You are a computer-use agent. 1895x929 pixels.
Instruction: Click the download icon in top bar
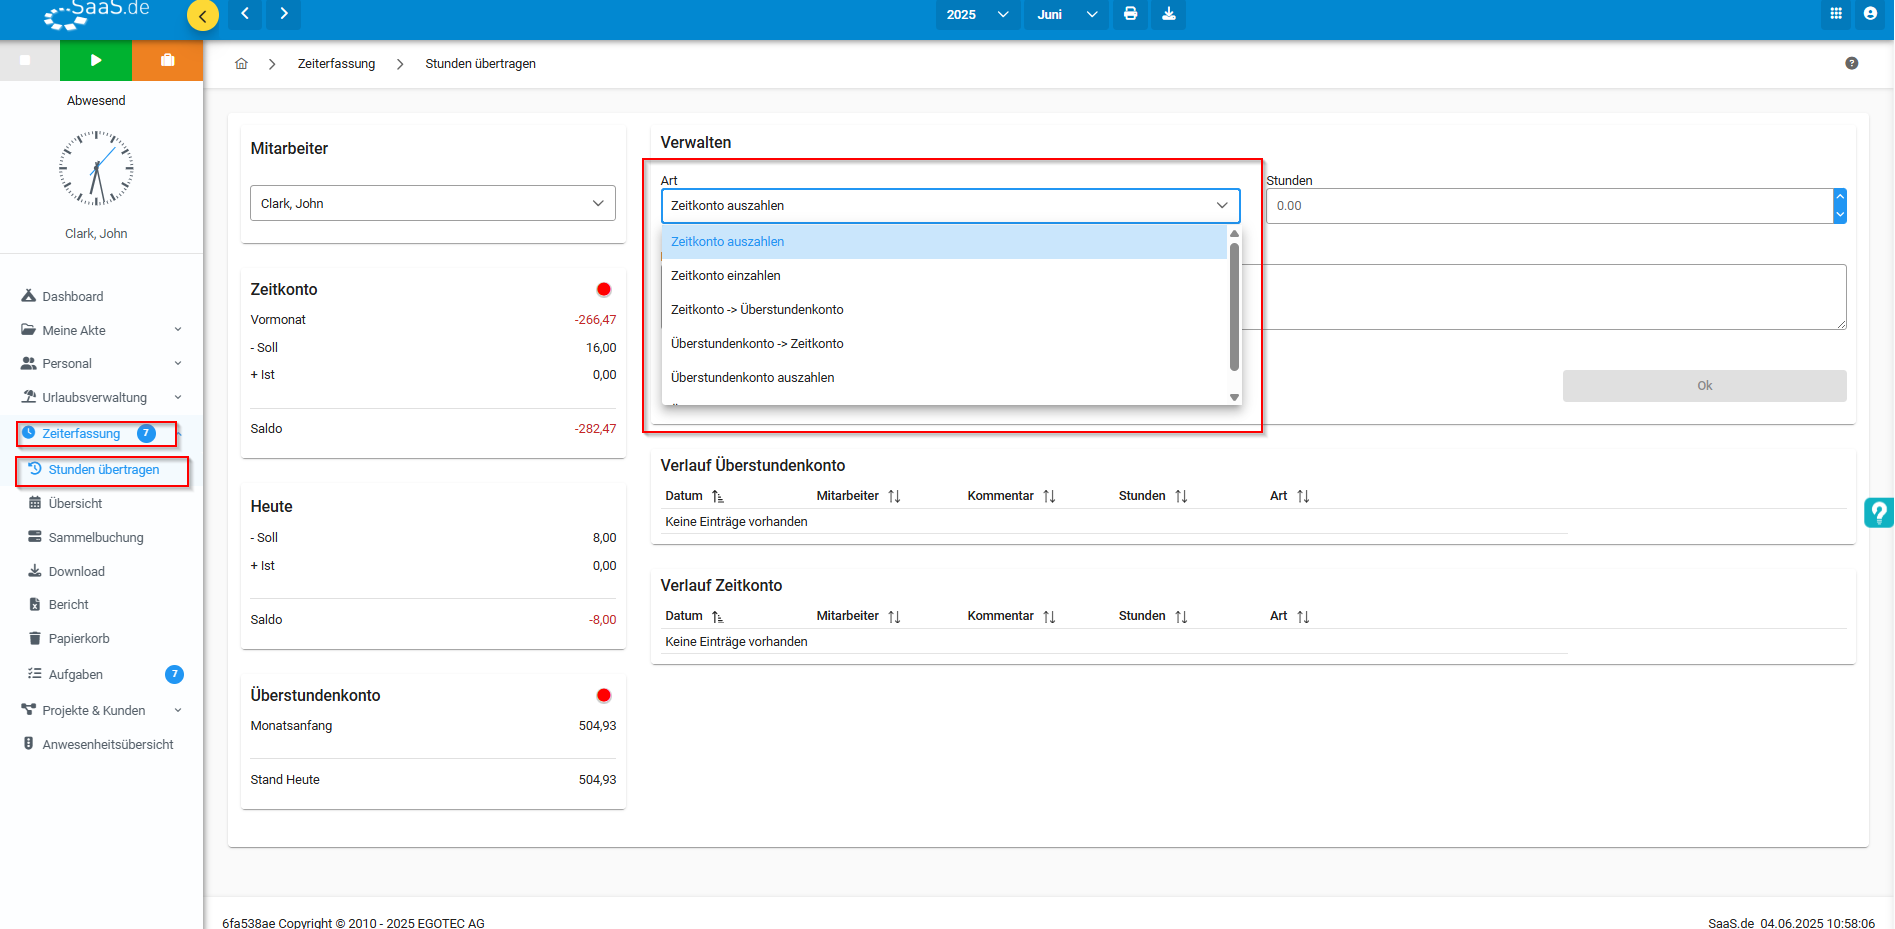1168,14
